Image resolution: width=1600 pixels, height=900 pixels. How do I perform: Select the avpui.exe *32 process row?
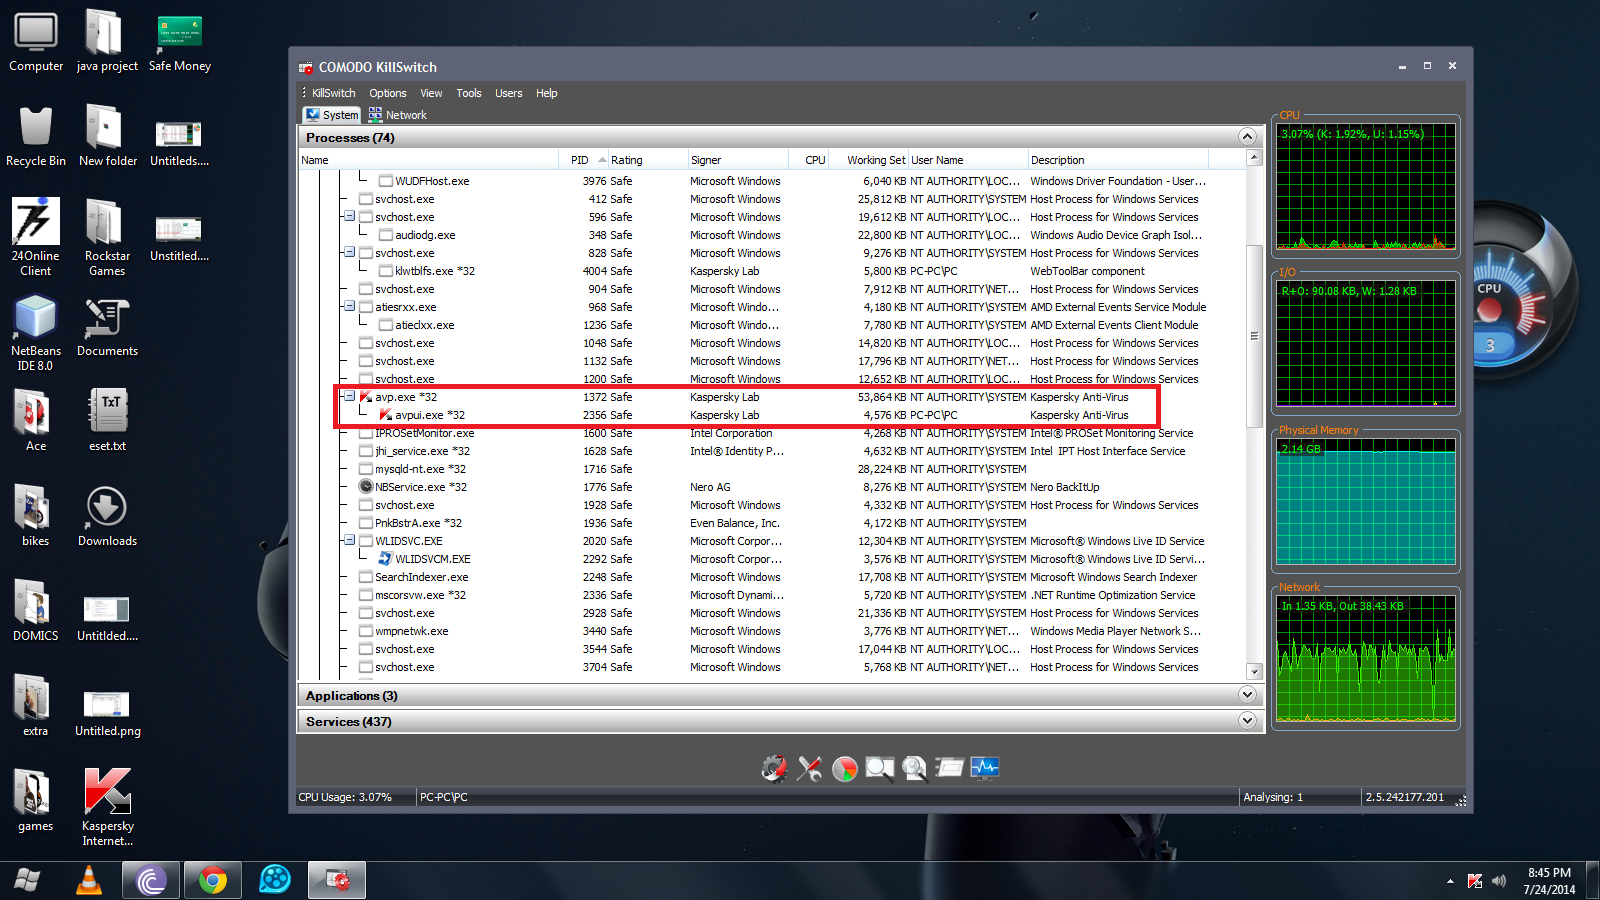point(772,415)
